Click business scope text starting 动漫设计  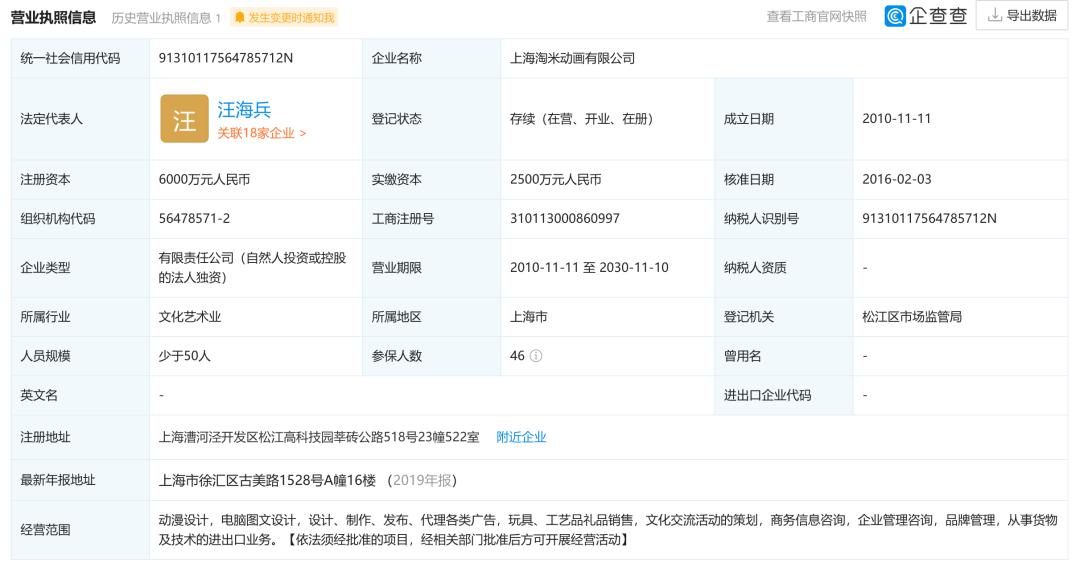(608, 530)
